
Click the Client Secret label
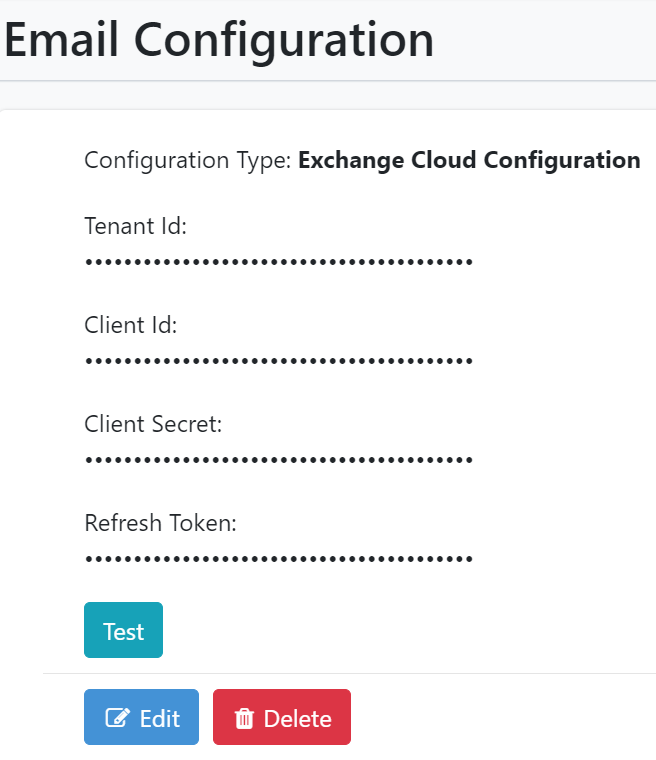point(153,424)
